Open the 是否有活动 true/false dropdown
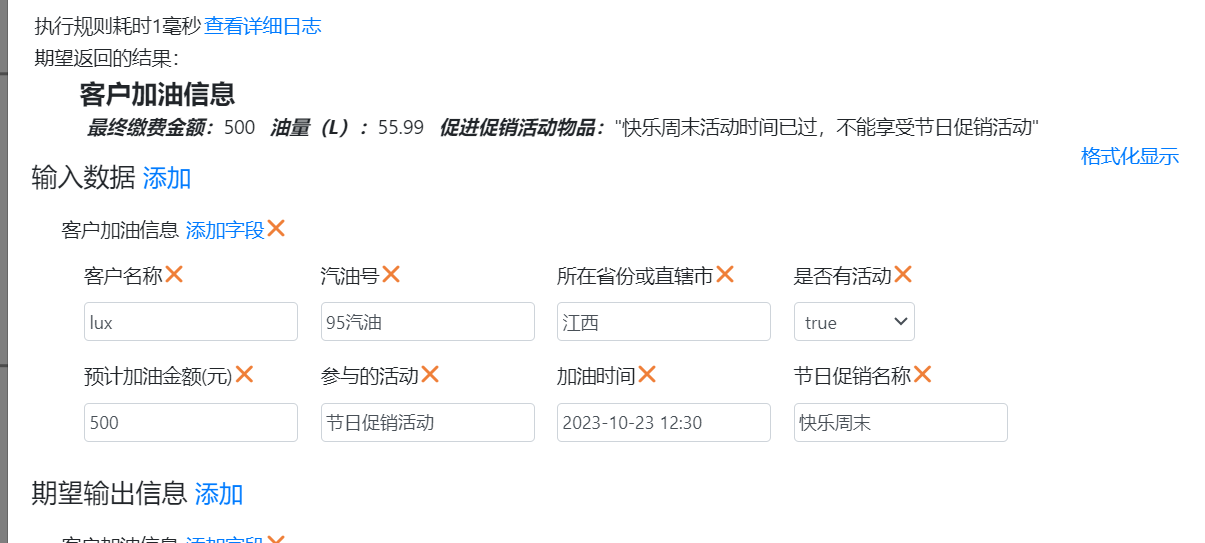This screenshot has height=543, width=1205. (854, 322)
